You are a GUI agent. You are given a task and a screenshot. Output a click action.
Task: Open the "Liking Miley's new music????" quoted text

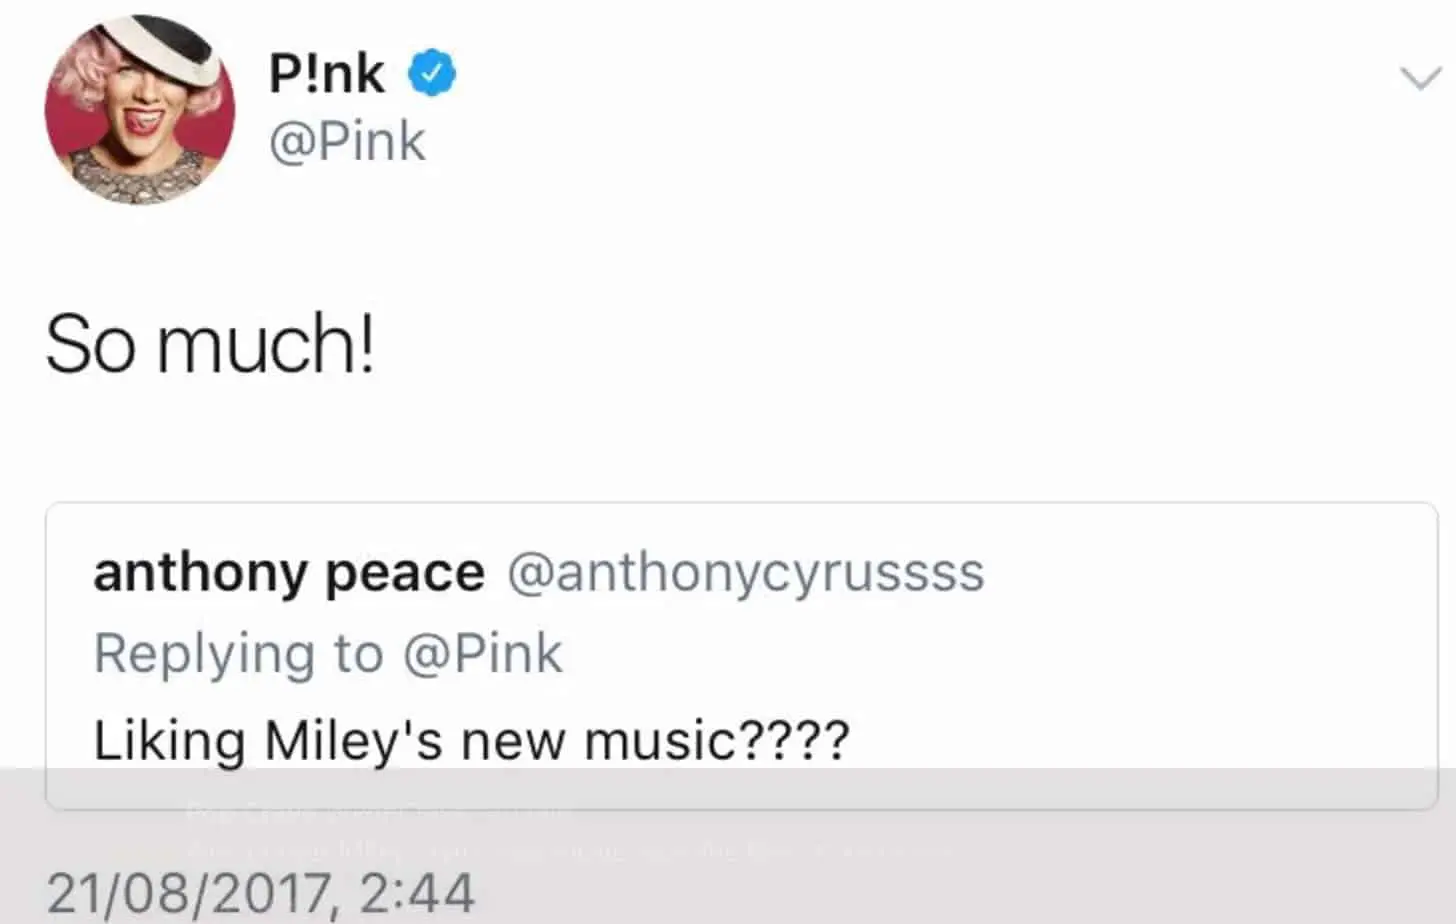471,741
